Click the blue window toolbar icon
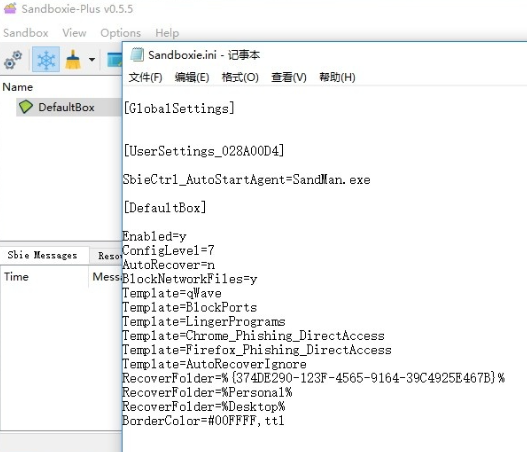This screenshot has height=452, width=527. pyautogui.click(x=114, y=59)
